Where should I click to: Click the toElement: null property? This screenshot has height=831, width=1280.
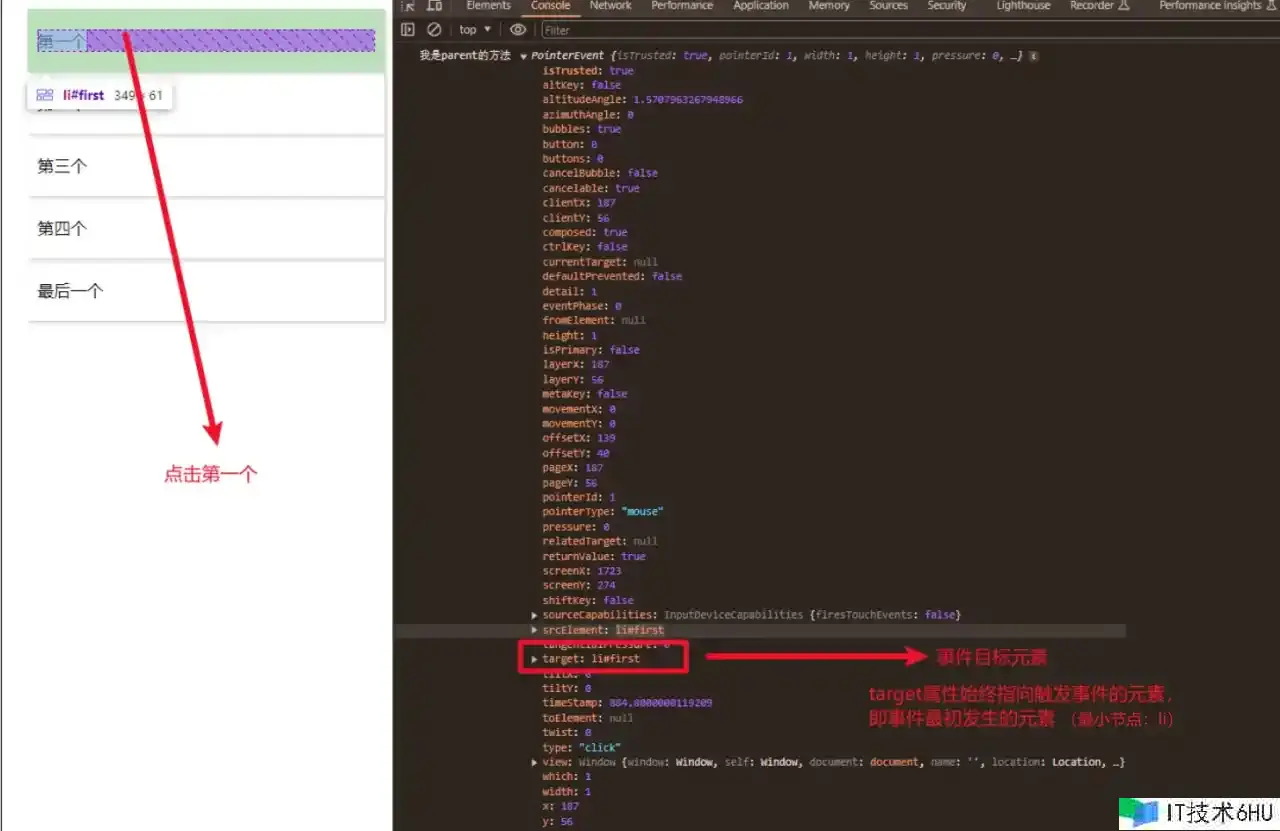588,718
